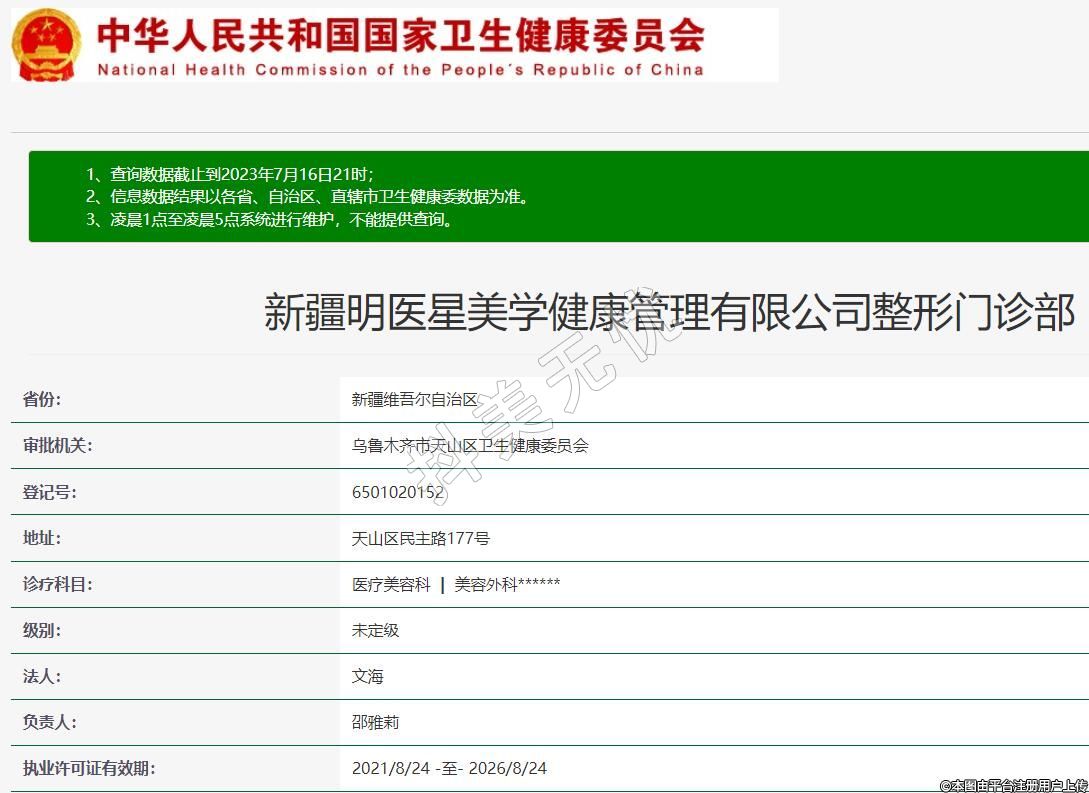Click the 凌晨1点至5点 system maintenance notice
Image resolution: width=1089 pixels, height=793 pixels.
269,219
